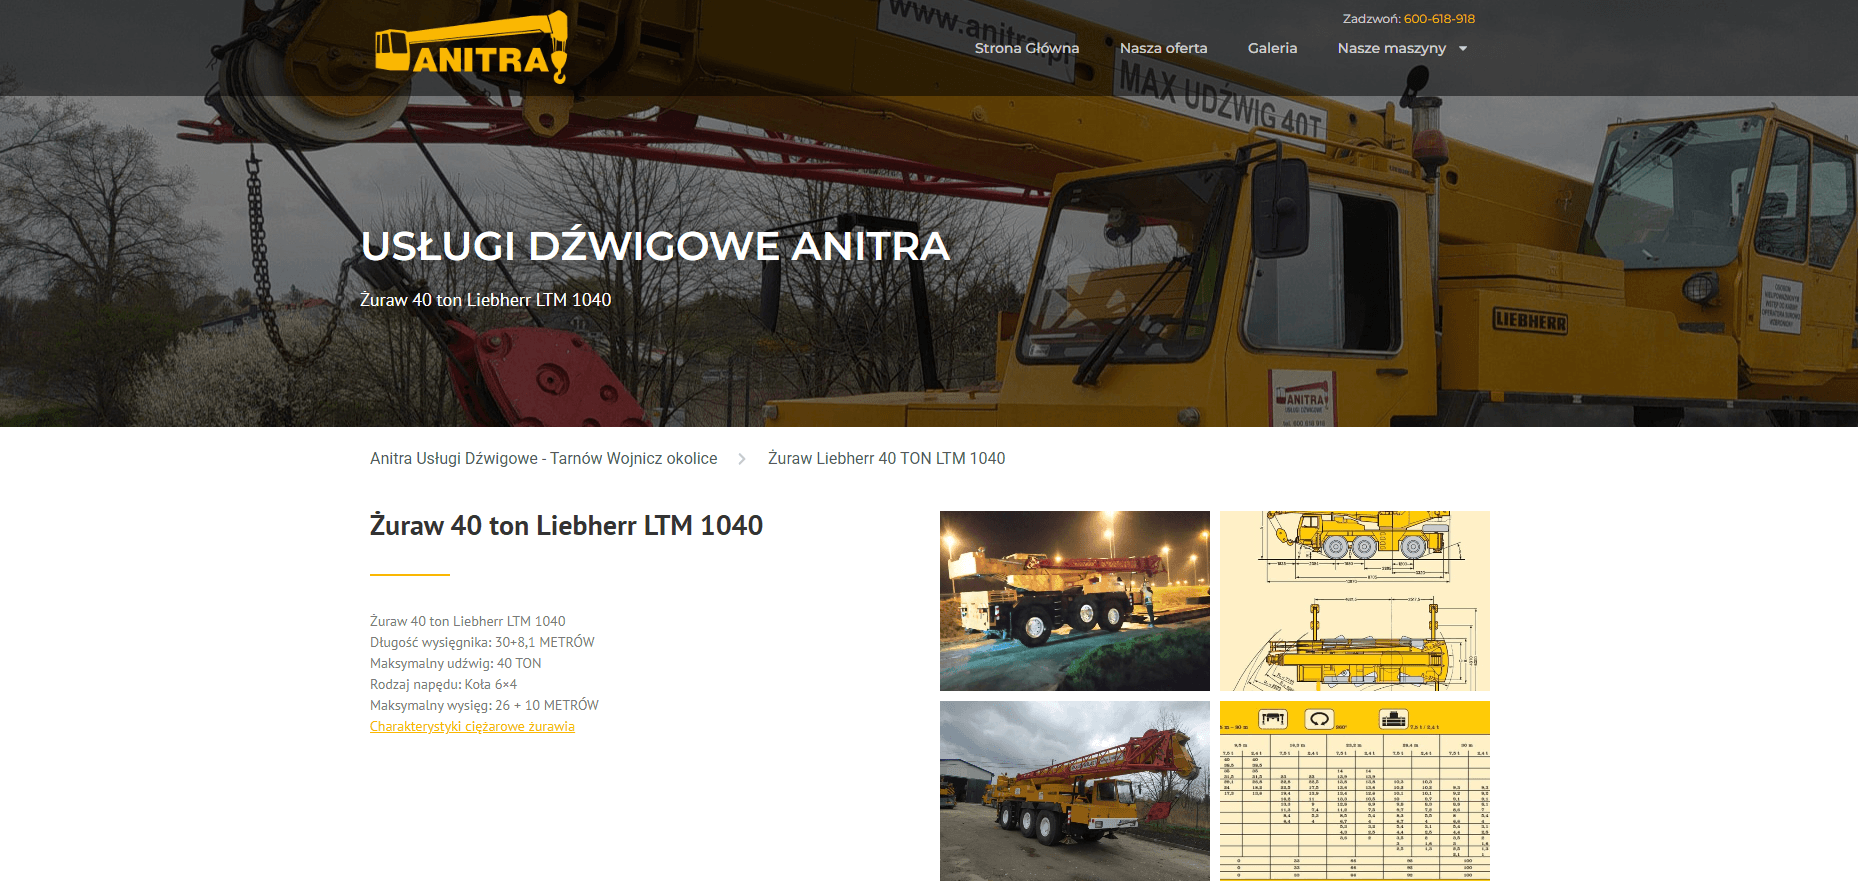The width and height of the screenshot is (1858, 888).
Task: Open the Nasze maszyny menu
Action: (x=1392, y=48)
